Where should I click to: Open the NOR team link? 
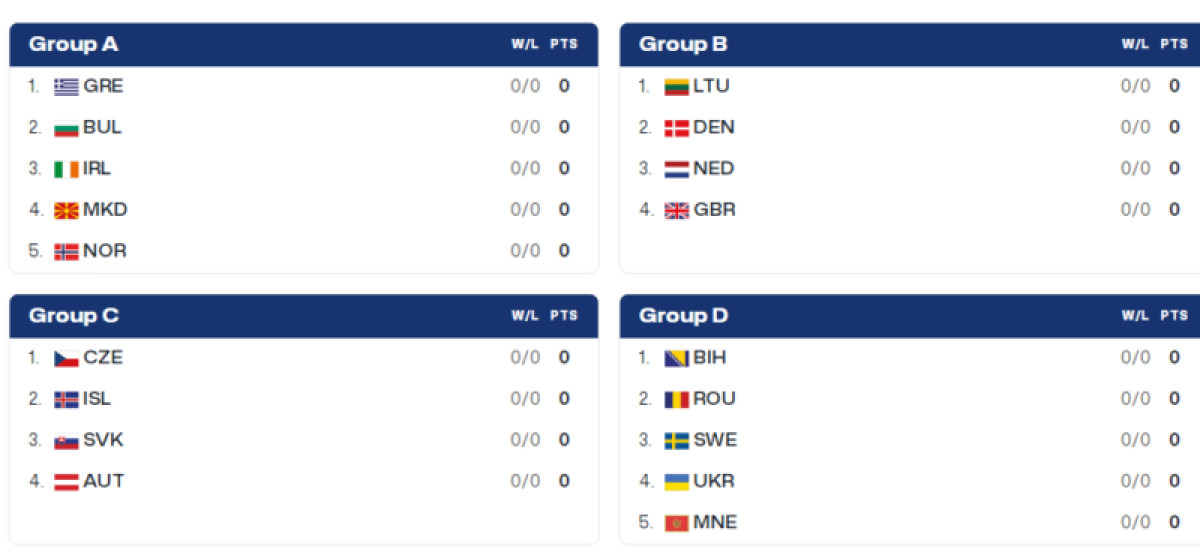[105, 251]
